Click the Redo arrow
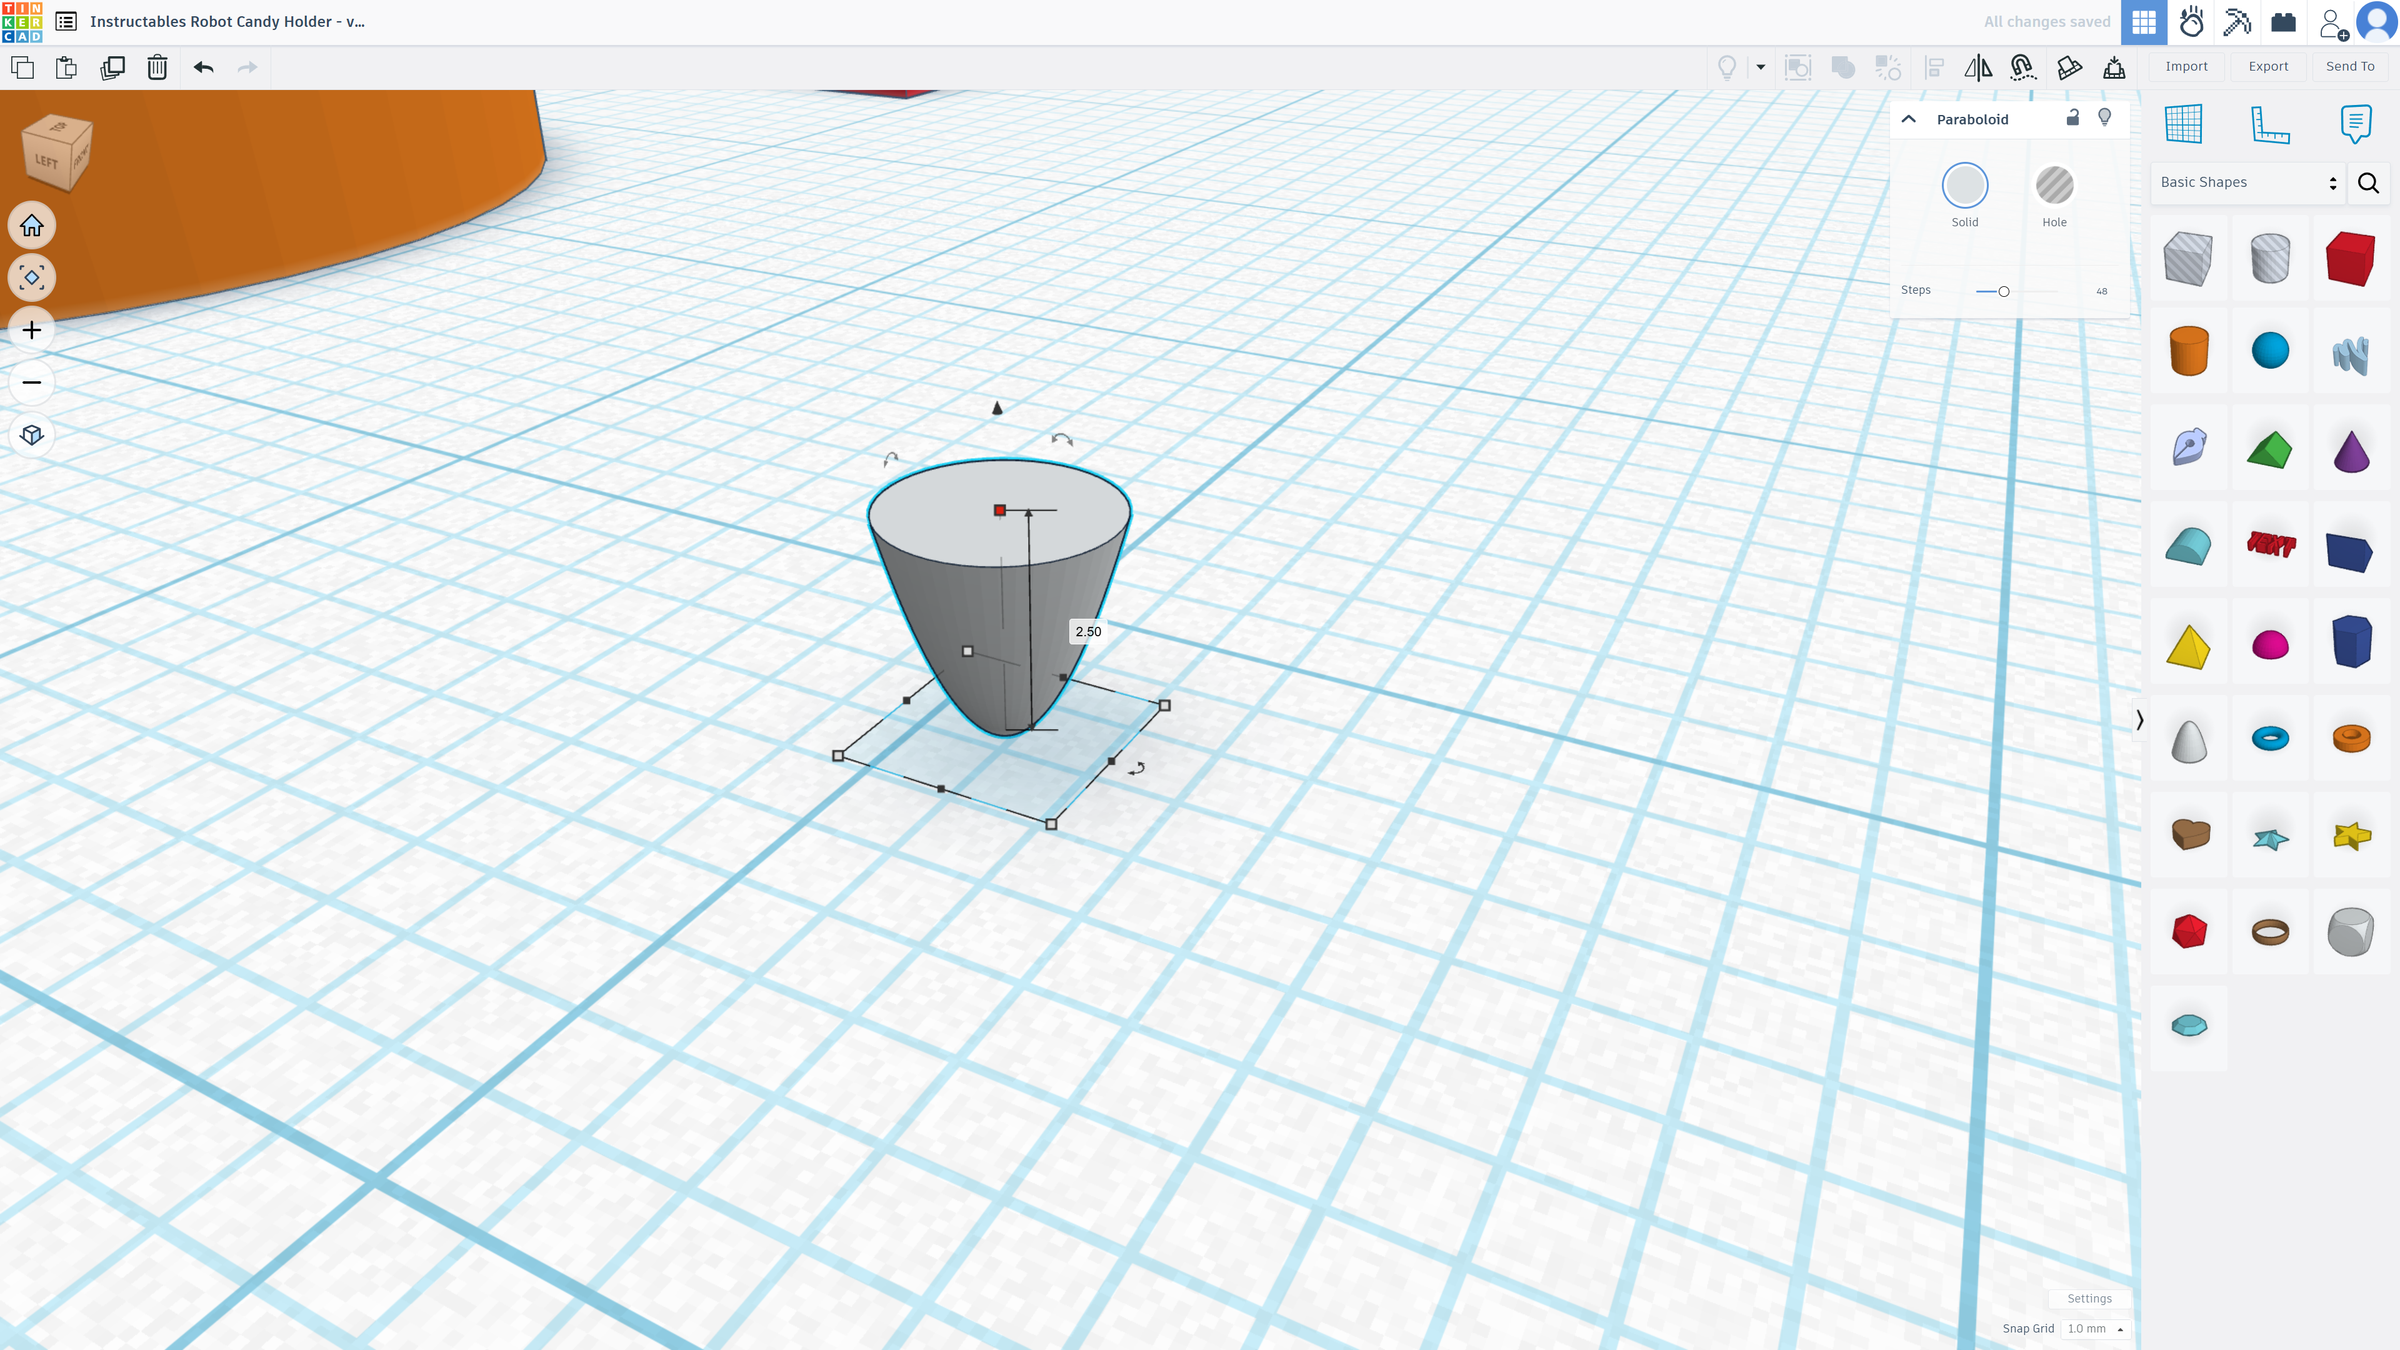2400x1350 pixels. (x=247, y=67)
